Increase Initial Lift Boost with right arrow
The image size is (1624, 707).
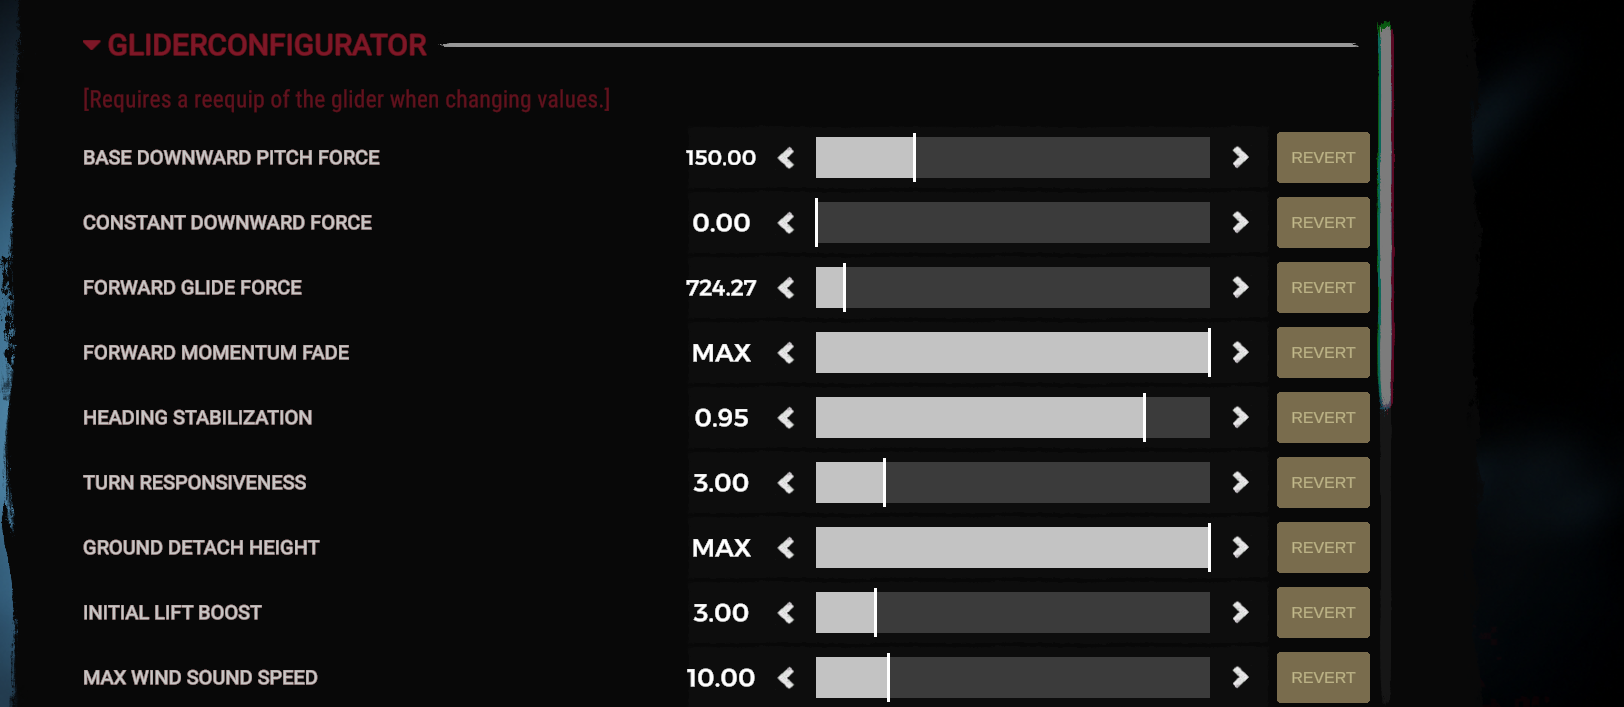(1240, 613)
